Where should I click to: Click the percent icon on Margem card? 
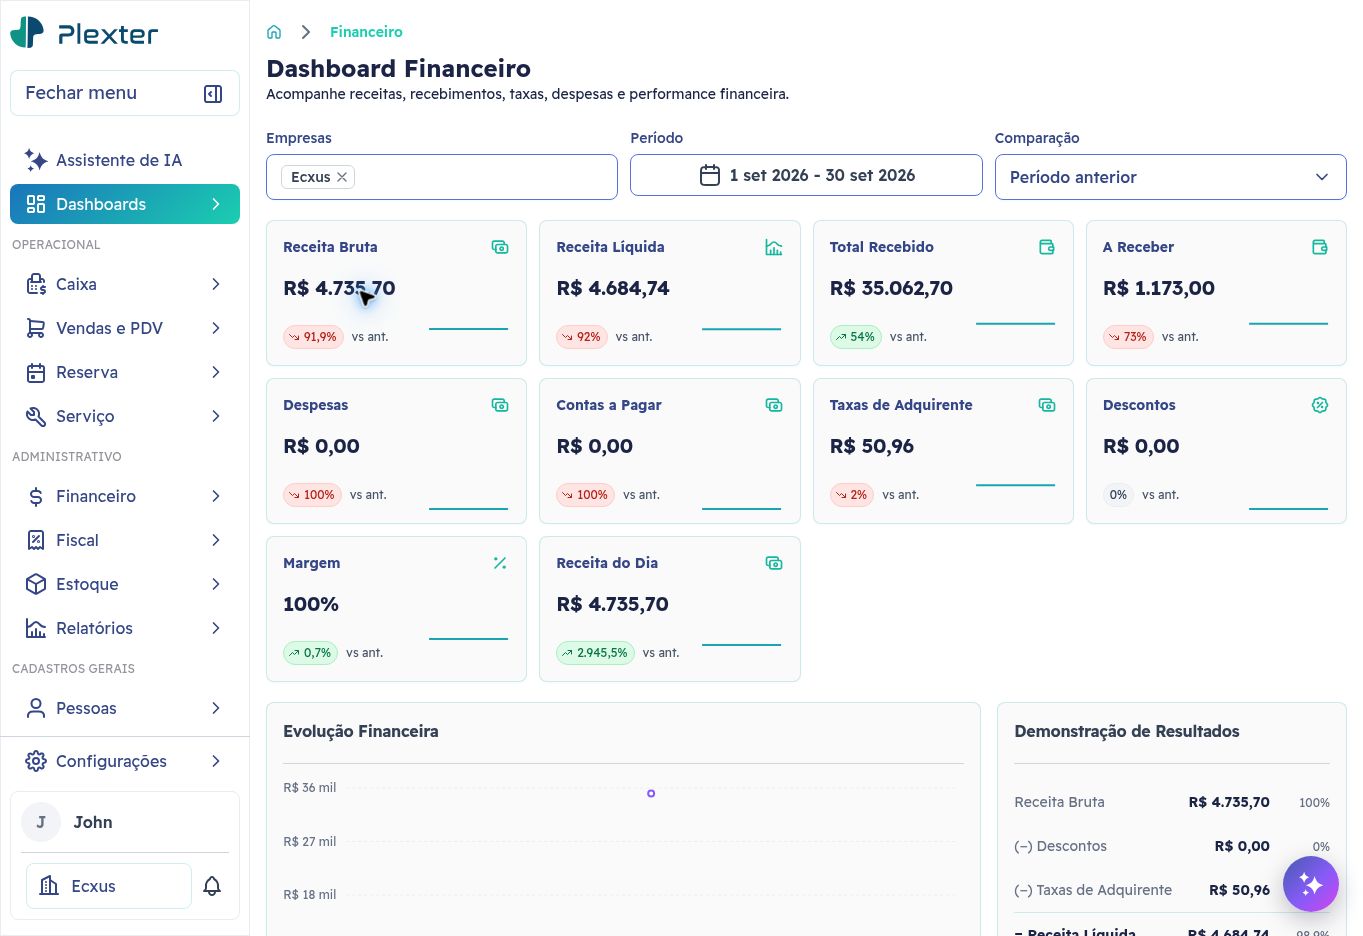click(x=500, y=563)
